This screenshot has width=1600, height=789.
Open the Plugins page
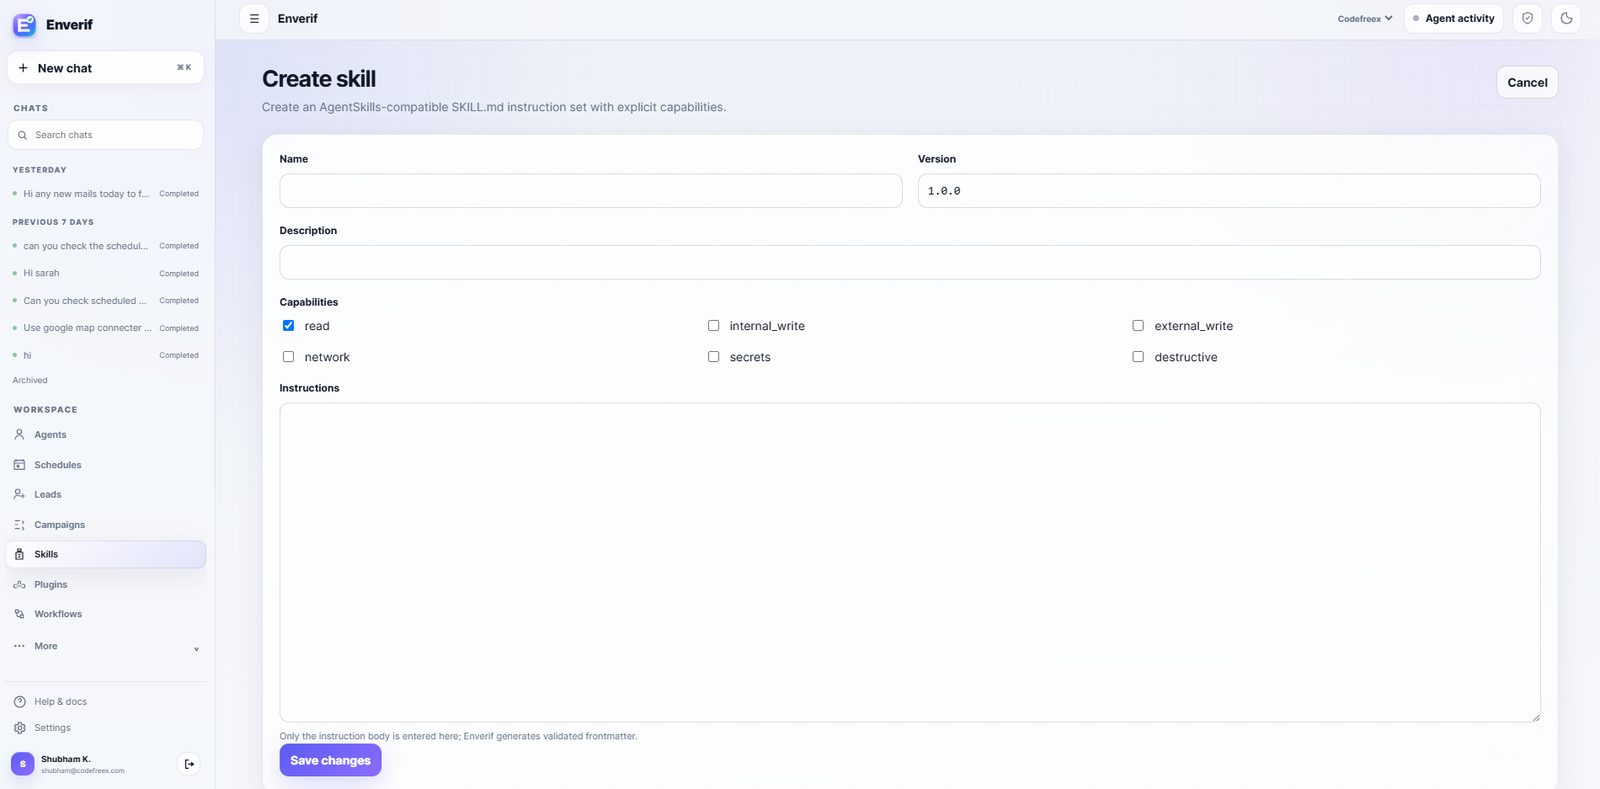click(106, 585)
